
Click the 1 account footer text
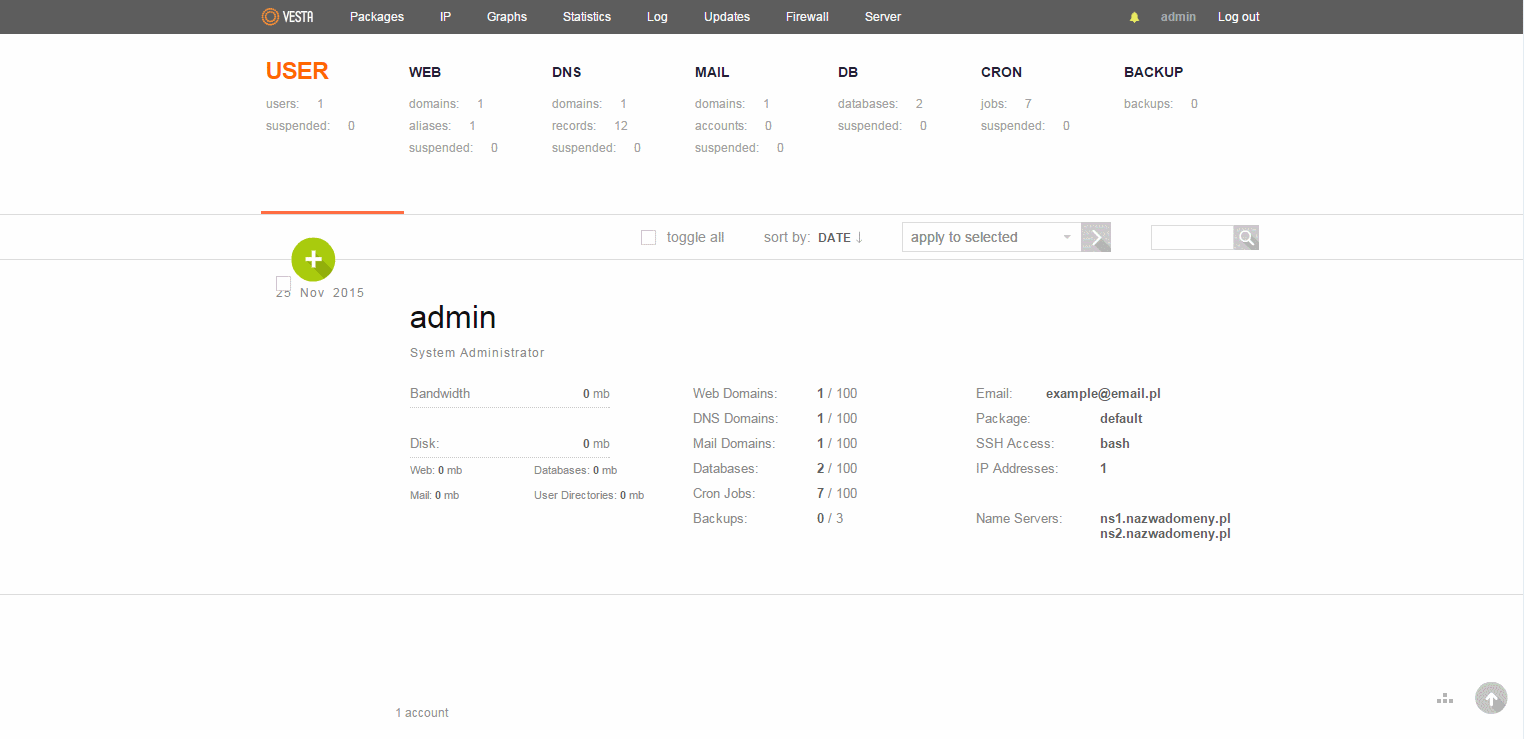(422, 713)
